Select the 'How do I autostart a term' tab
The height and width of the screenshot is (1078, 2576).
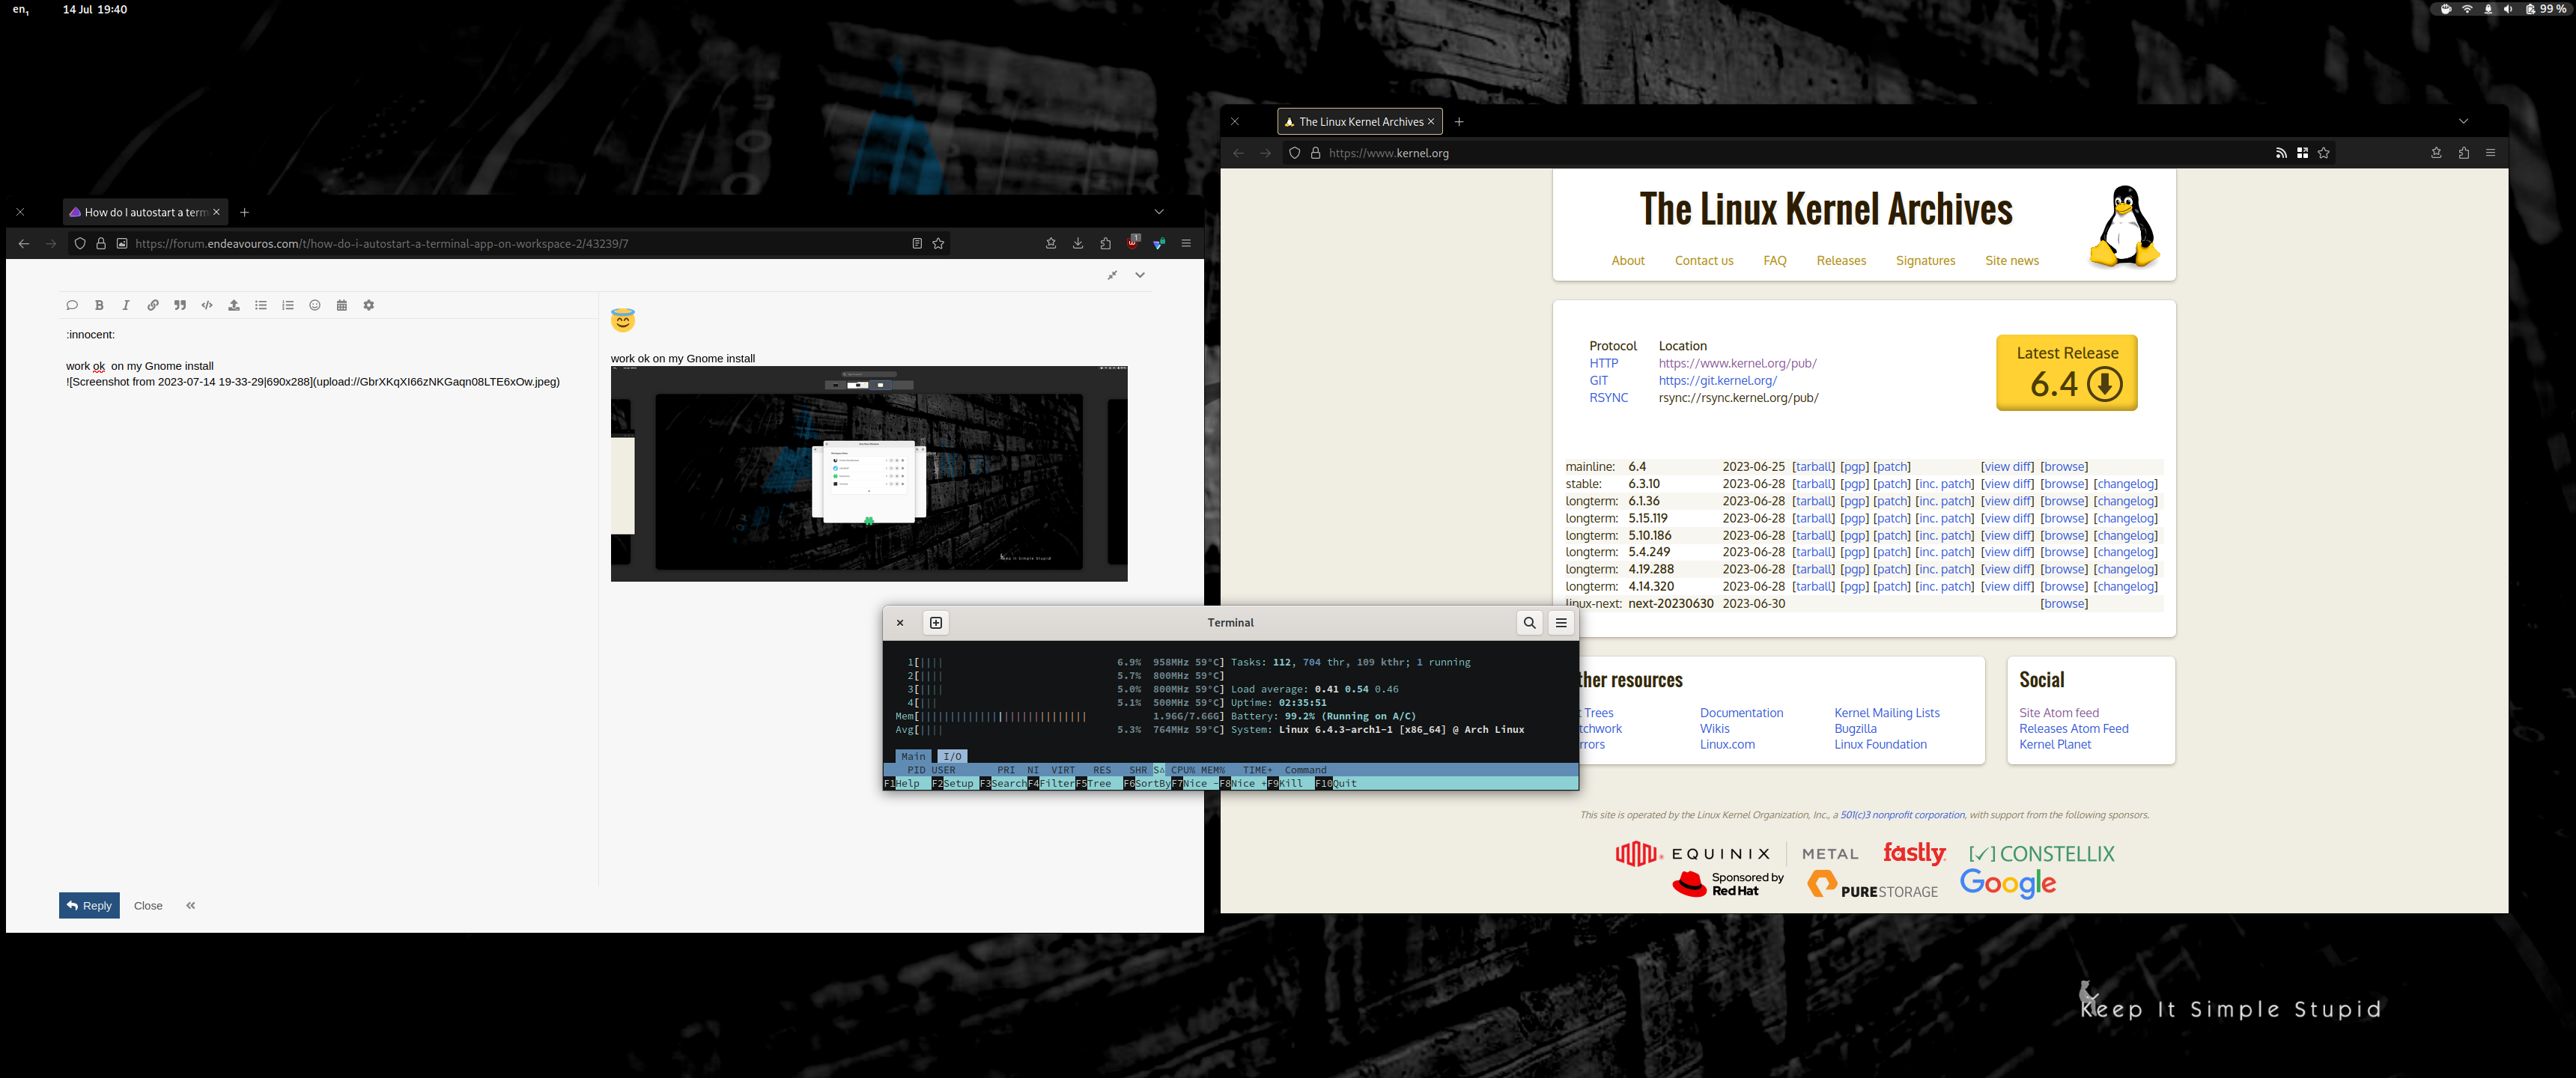point(145,212)
